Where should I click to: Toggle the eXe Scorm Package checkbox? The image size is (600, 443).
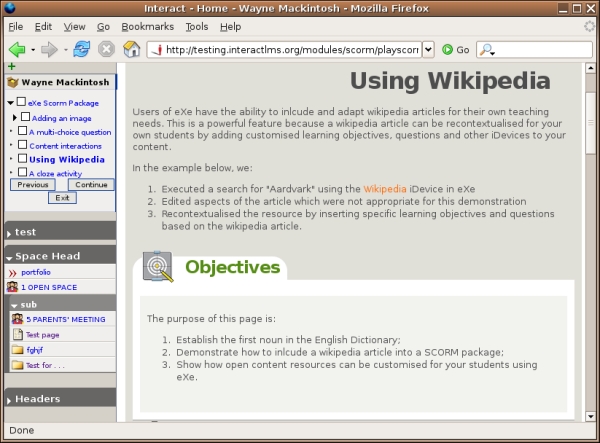(x=21, y=102)
